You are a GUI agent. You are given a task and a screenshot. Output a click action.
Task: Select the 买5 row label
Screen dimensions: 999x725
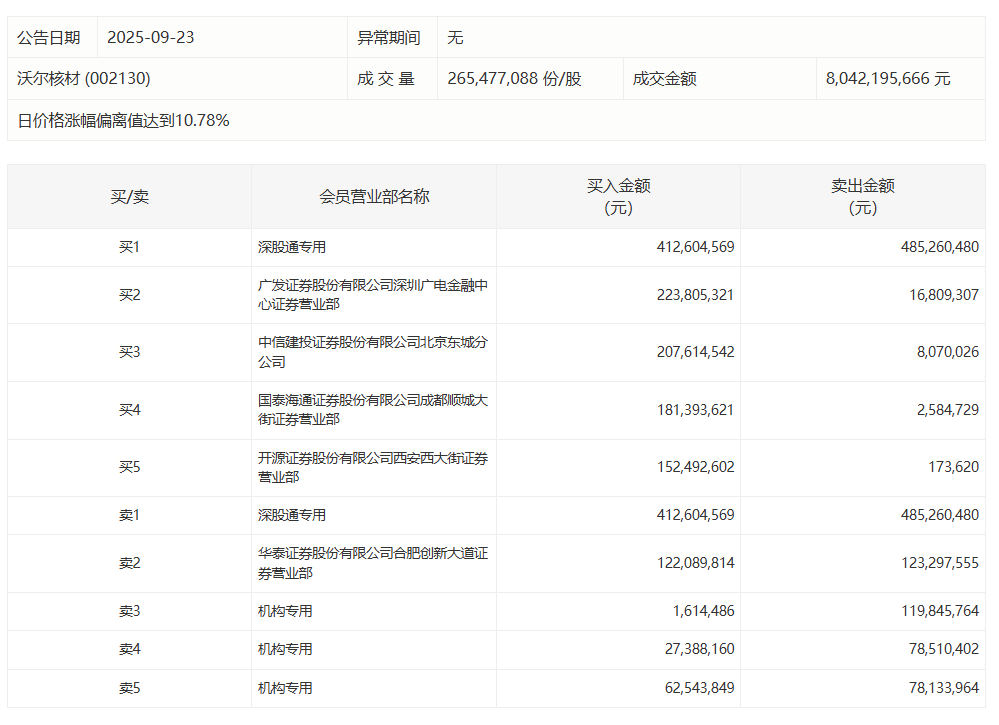(129, 467)
